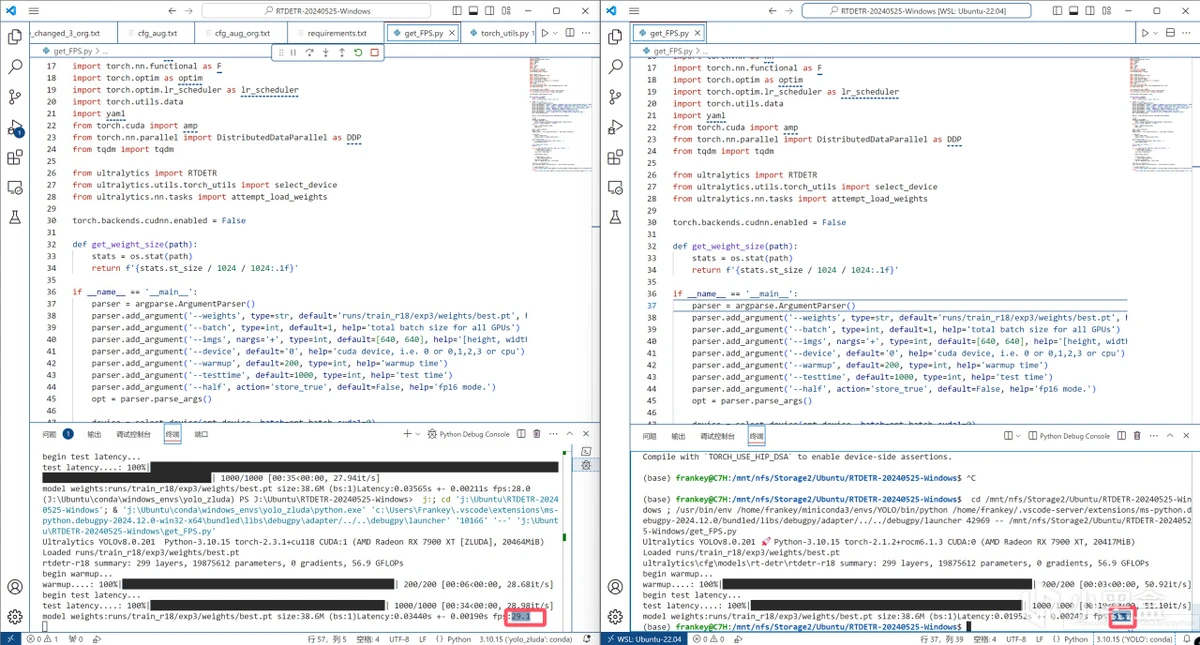Open Extensions view in left window
1200x645 pixels.
15,157
